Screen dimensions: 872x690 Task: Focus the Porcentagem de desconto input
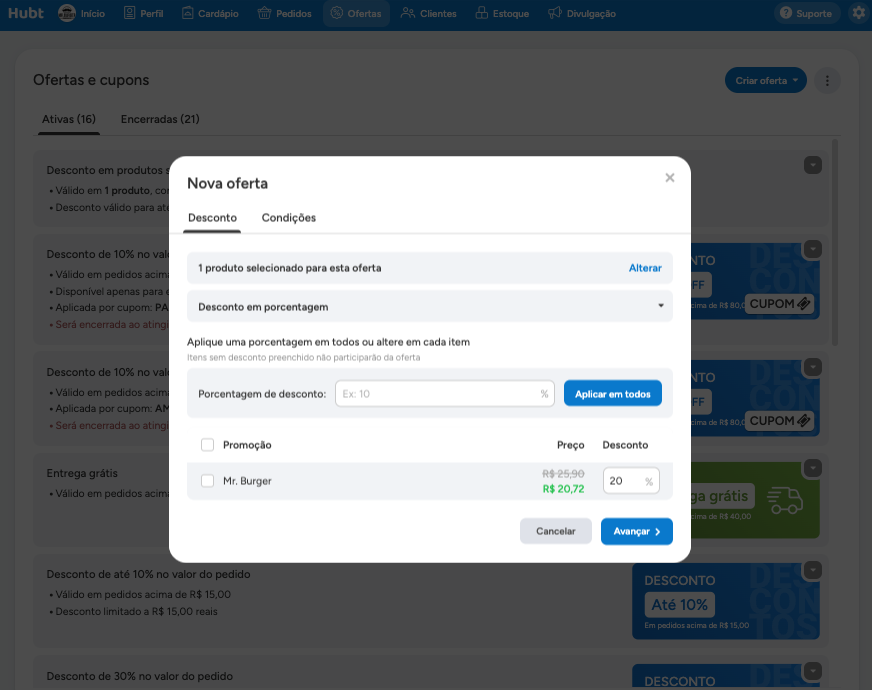[x=444, y=394]
